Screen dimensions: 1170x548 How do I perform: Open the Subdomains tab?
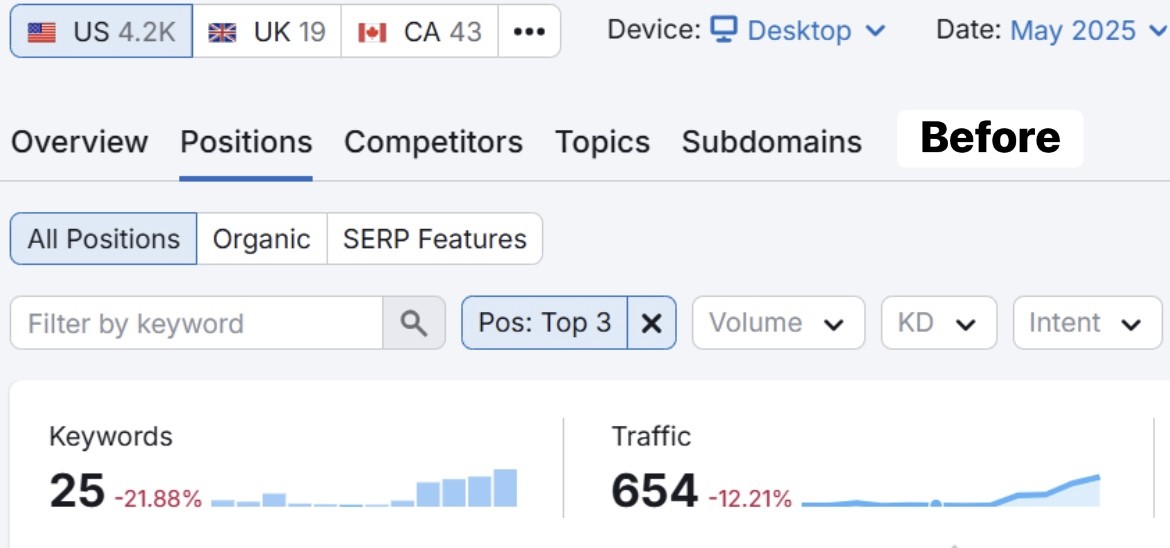tap(772, 141)
